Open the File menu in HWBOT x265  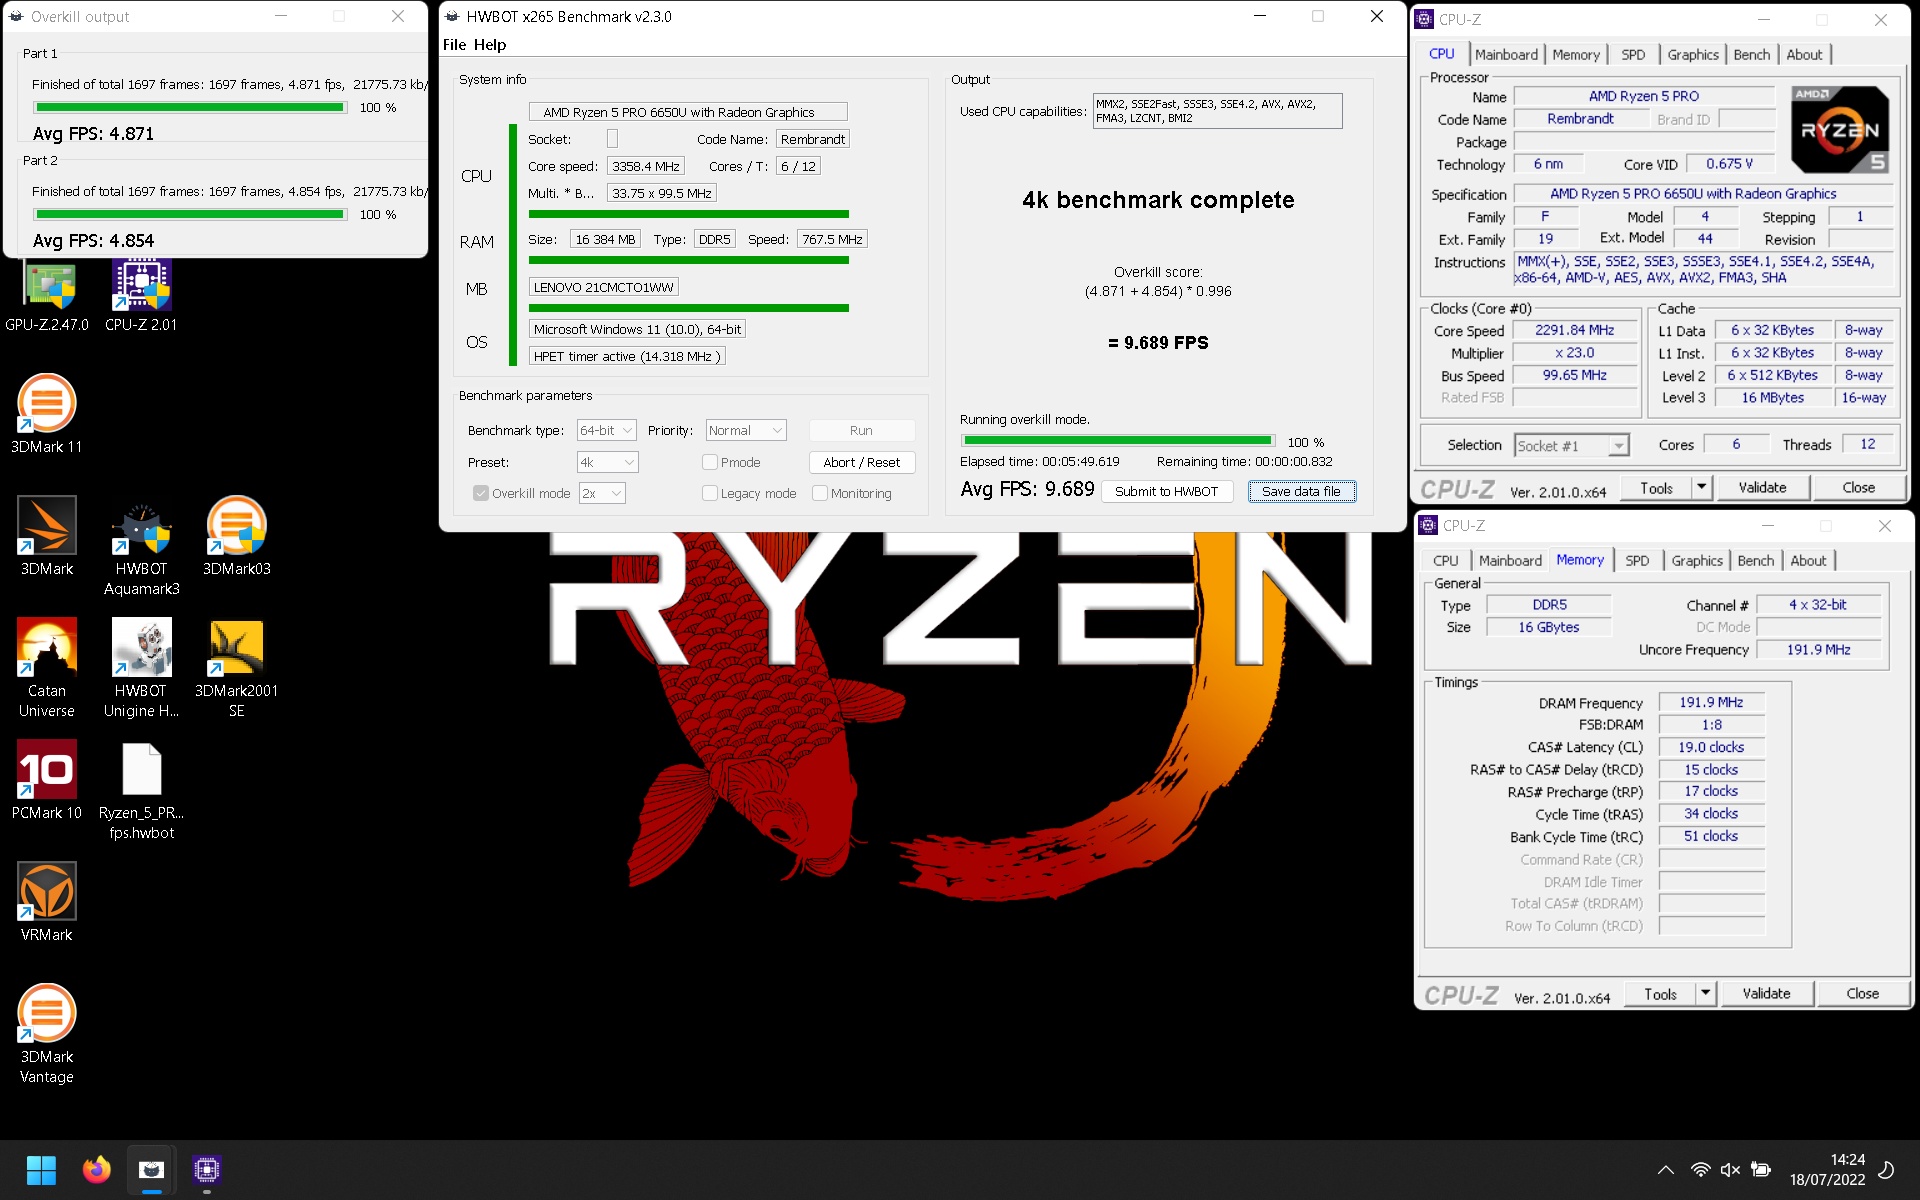[454, 45]
